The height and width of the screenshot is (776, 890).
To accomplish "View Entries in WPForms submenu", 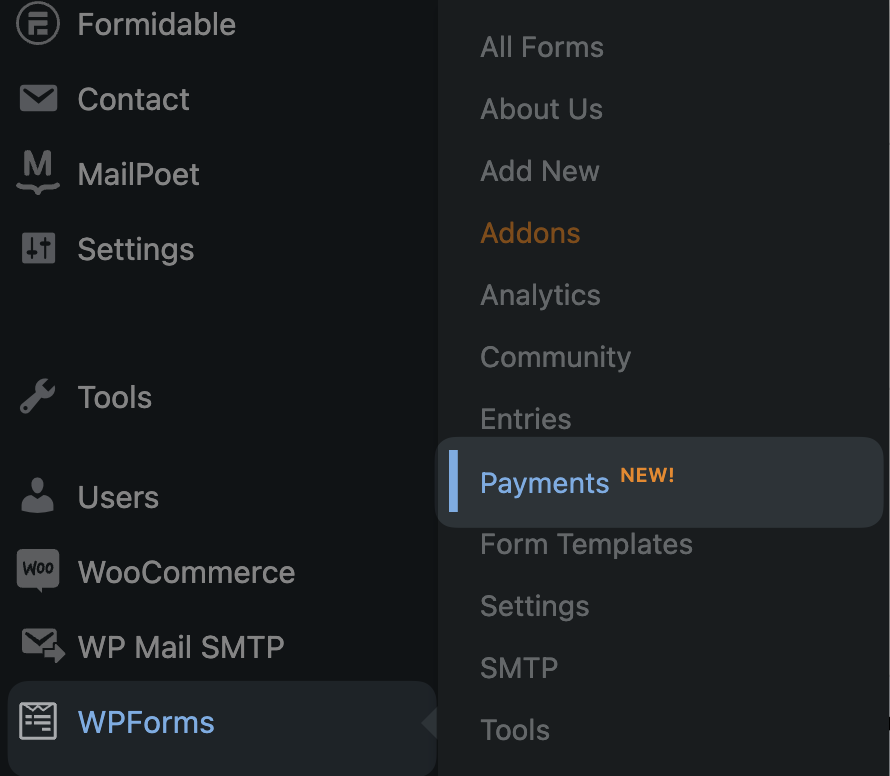I will (525, 419).
